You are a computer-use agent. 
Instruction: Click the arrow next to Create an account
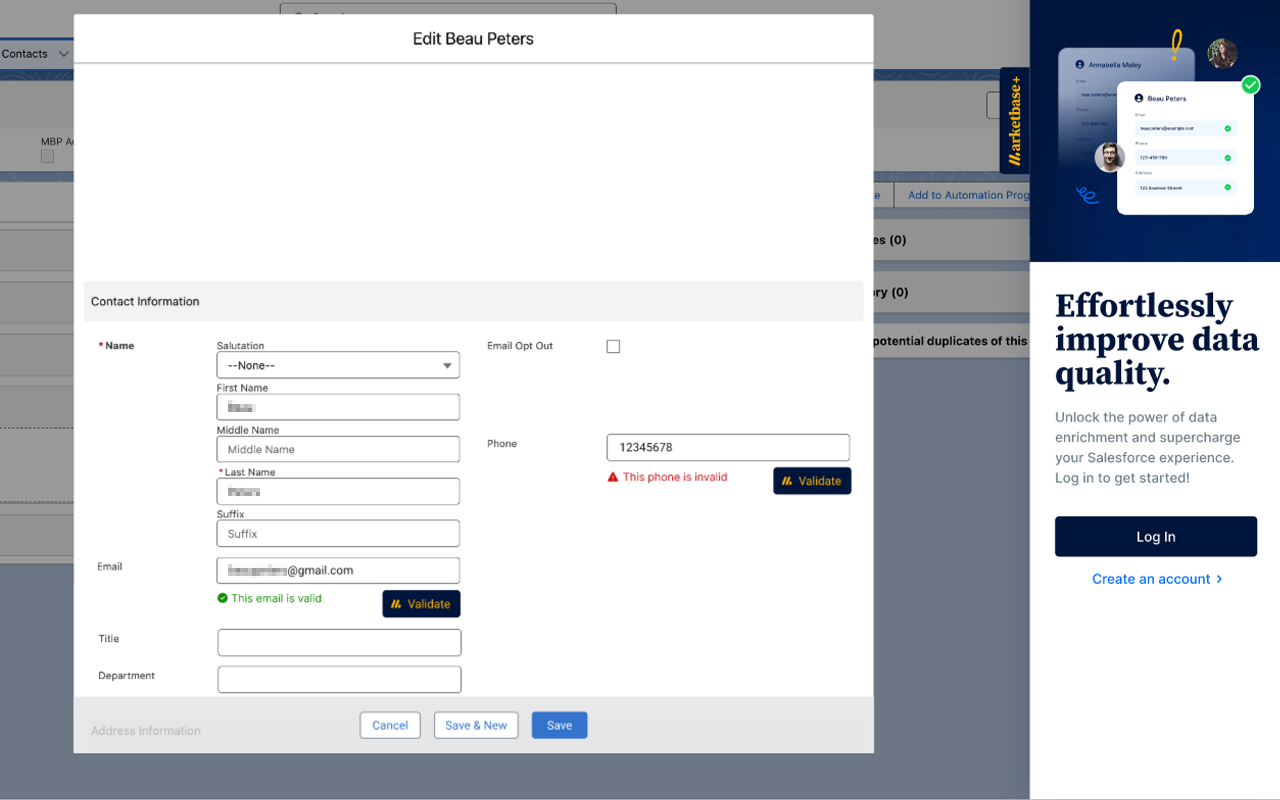coord(1219,579)
